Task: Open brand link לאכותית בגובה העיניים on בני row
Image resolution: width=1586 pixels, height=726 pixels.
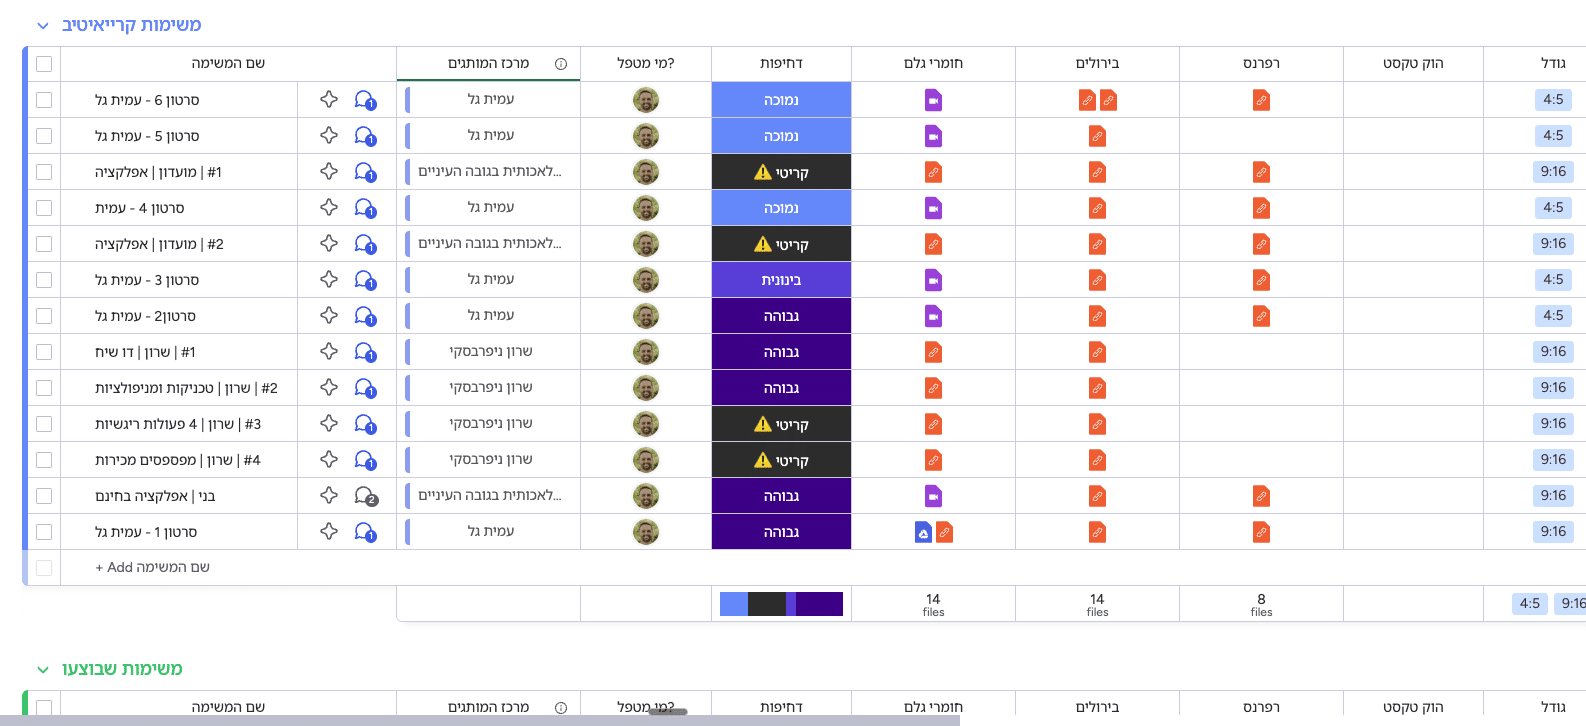Action: (x=490, y=495)
